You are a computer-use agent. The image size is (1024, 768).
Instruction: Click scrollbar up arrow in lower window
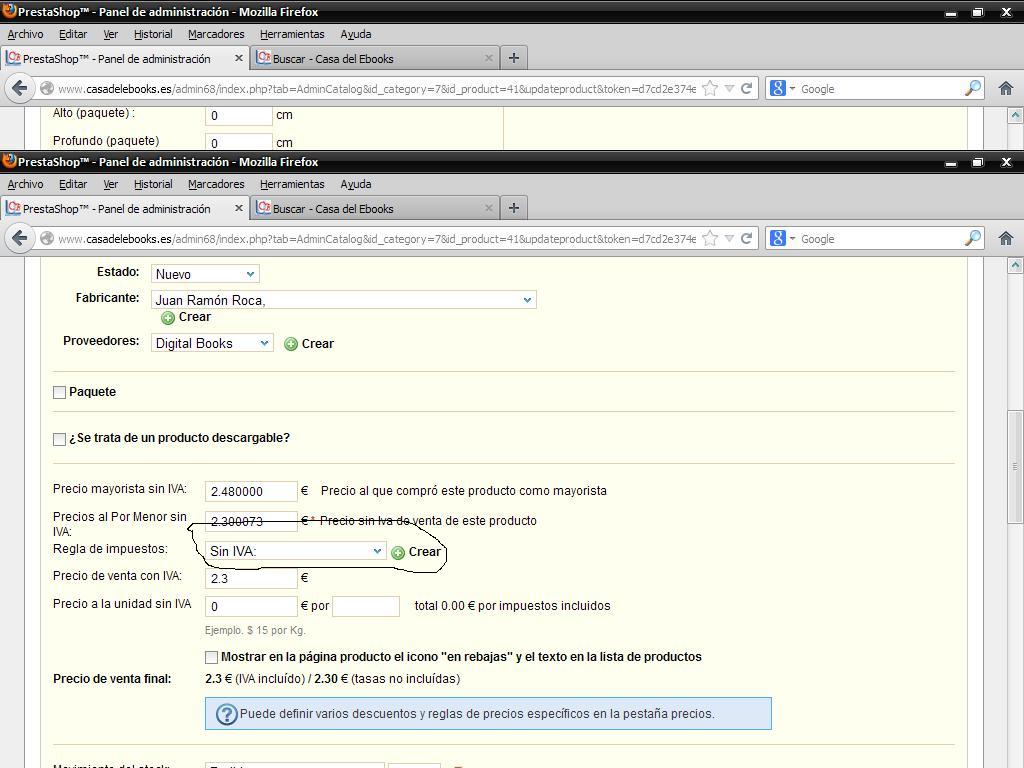[1015, 265]
